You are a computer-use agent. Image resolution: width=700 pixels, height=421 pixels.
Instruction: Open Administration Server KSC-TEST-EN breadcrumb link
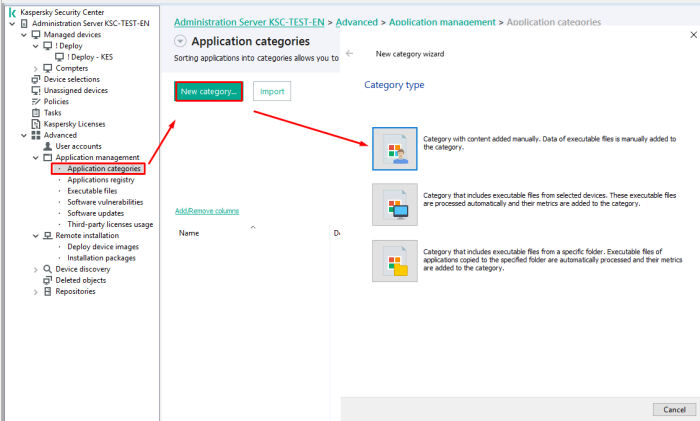[x=249, y=22]
